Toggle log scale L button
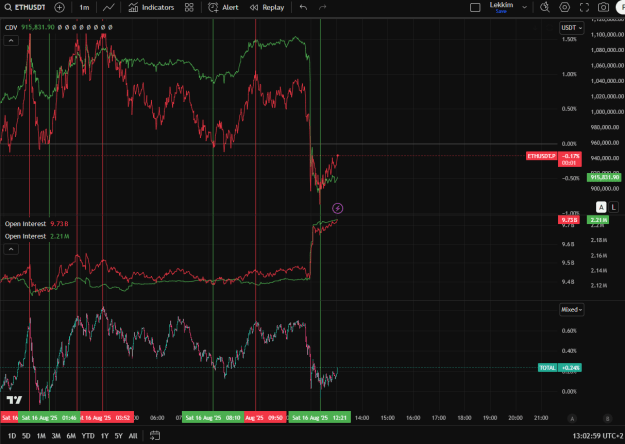This screenshot has height=444, width=625. [x=614, y=207]
